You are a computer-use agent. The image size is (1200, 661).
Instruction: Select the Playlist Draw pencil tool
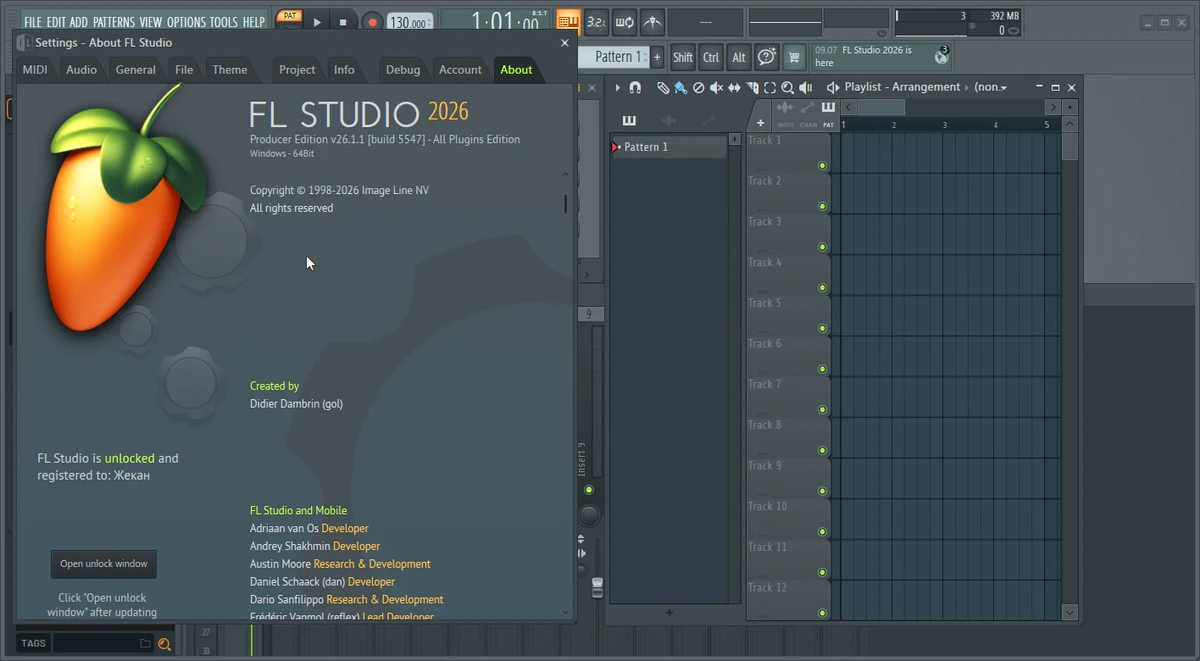tap(662, 88)
